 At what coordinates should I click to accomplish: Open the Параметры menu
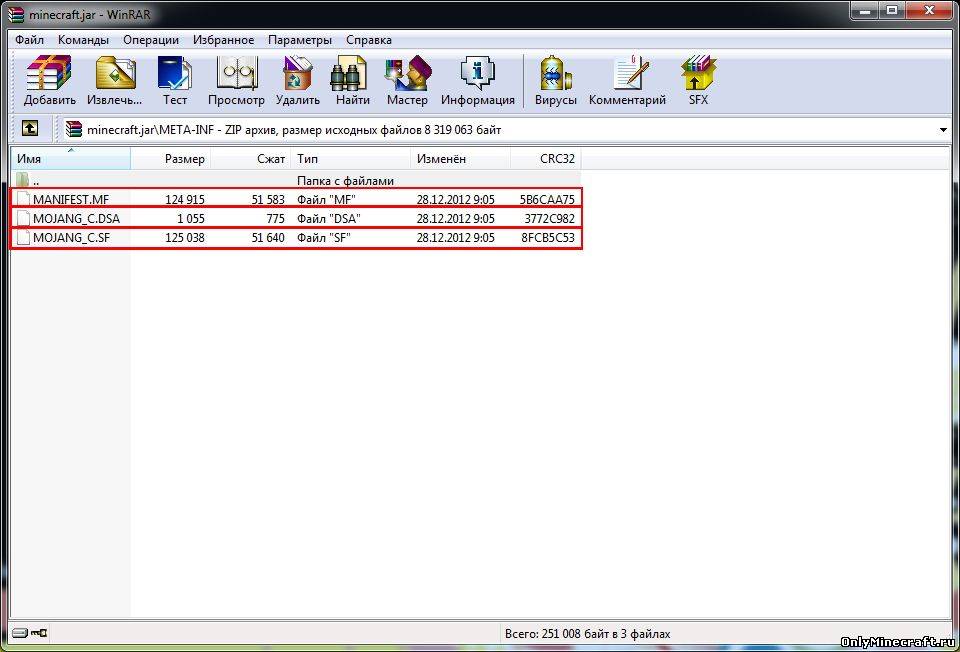pyautogui.click(x=299, y=40)
